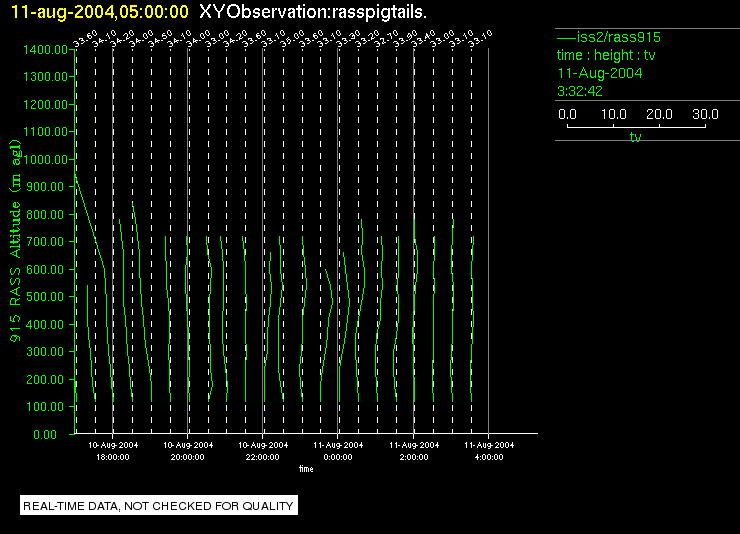Click the tv scale bar line

[x=636, y=126]
